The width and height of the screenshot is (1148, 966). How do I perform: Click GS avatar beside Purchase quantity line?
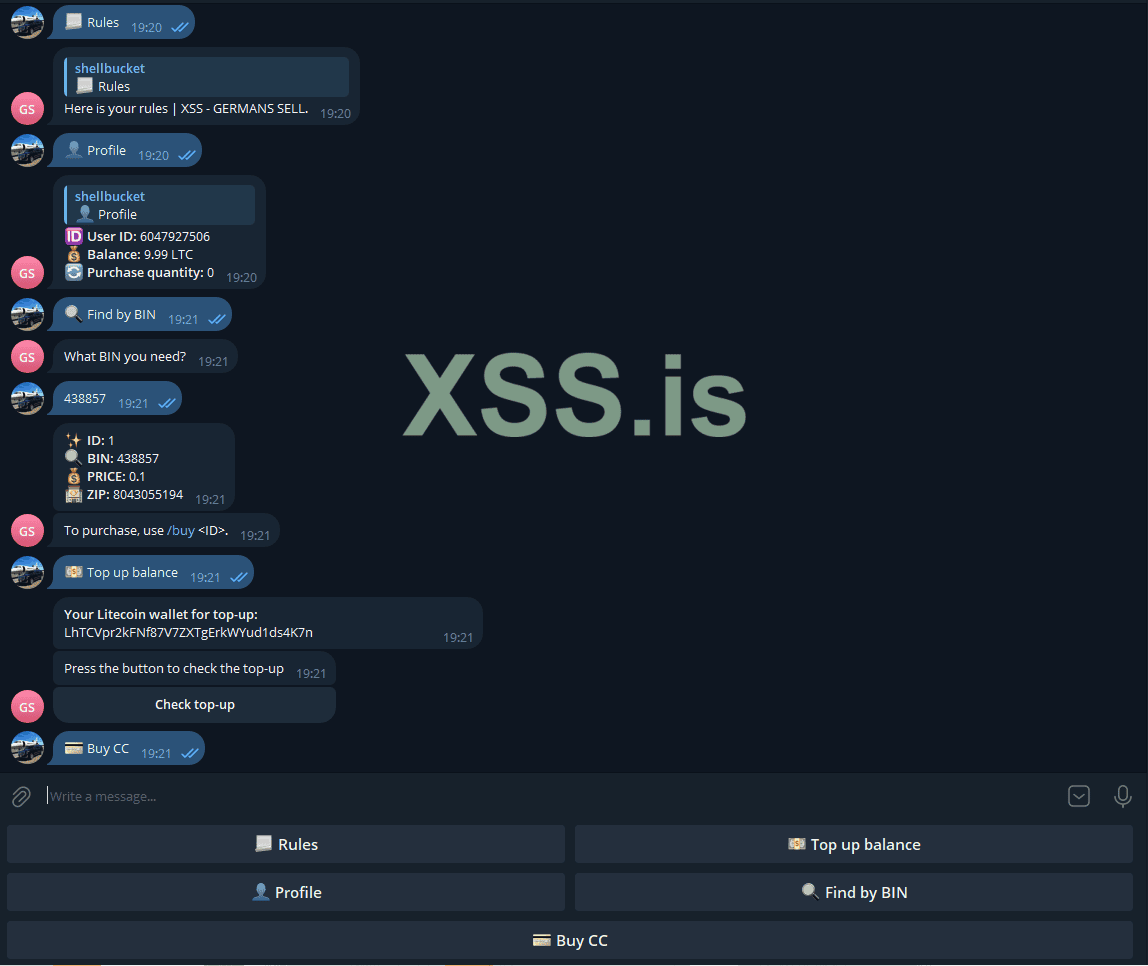27,272
